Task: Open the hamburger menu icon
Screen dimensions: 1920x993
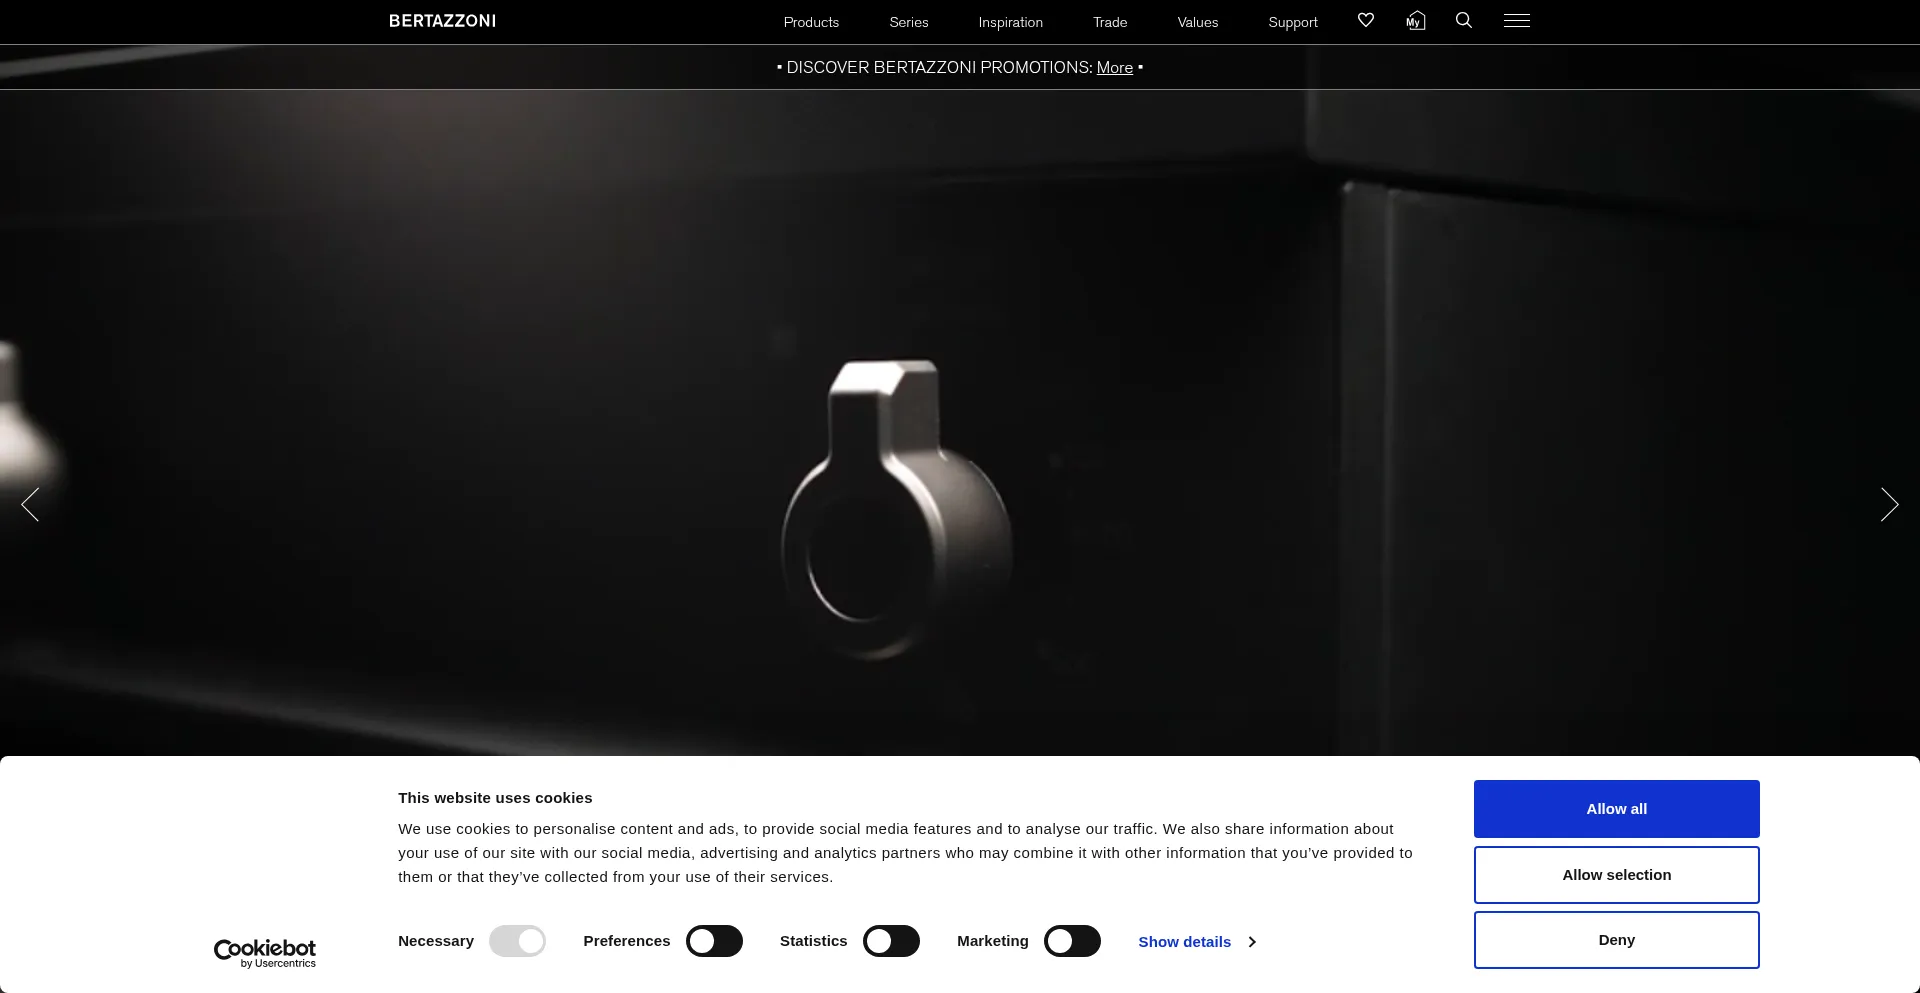Action: point(1516,21)
